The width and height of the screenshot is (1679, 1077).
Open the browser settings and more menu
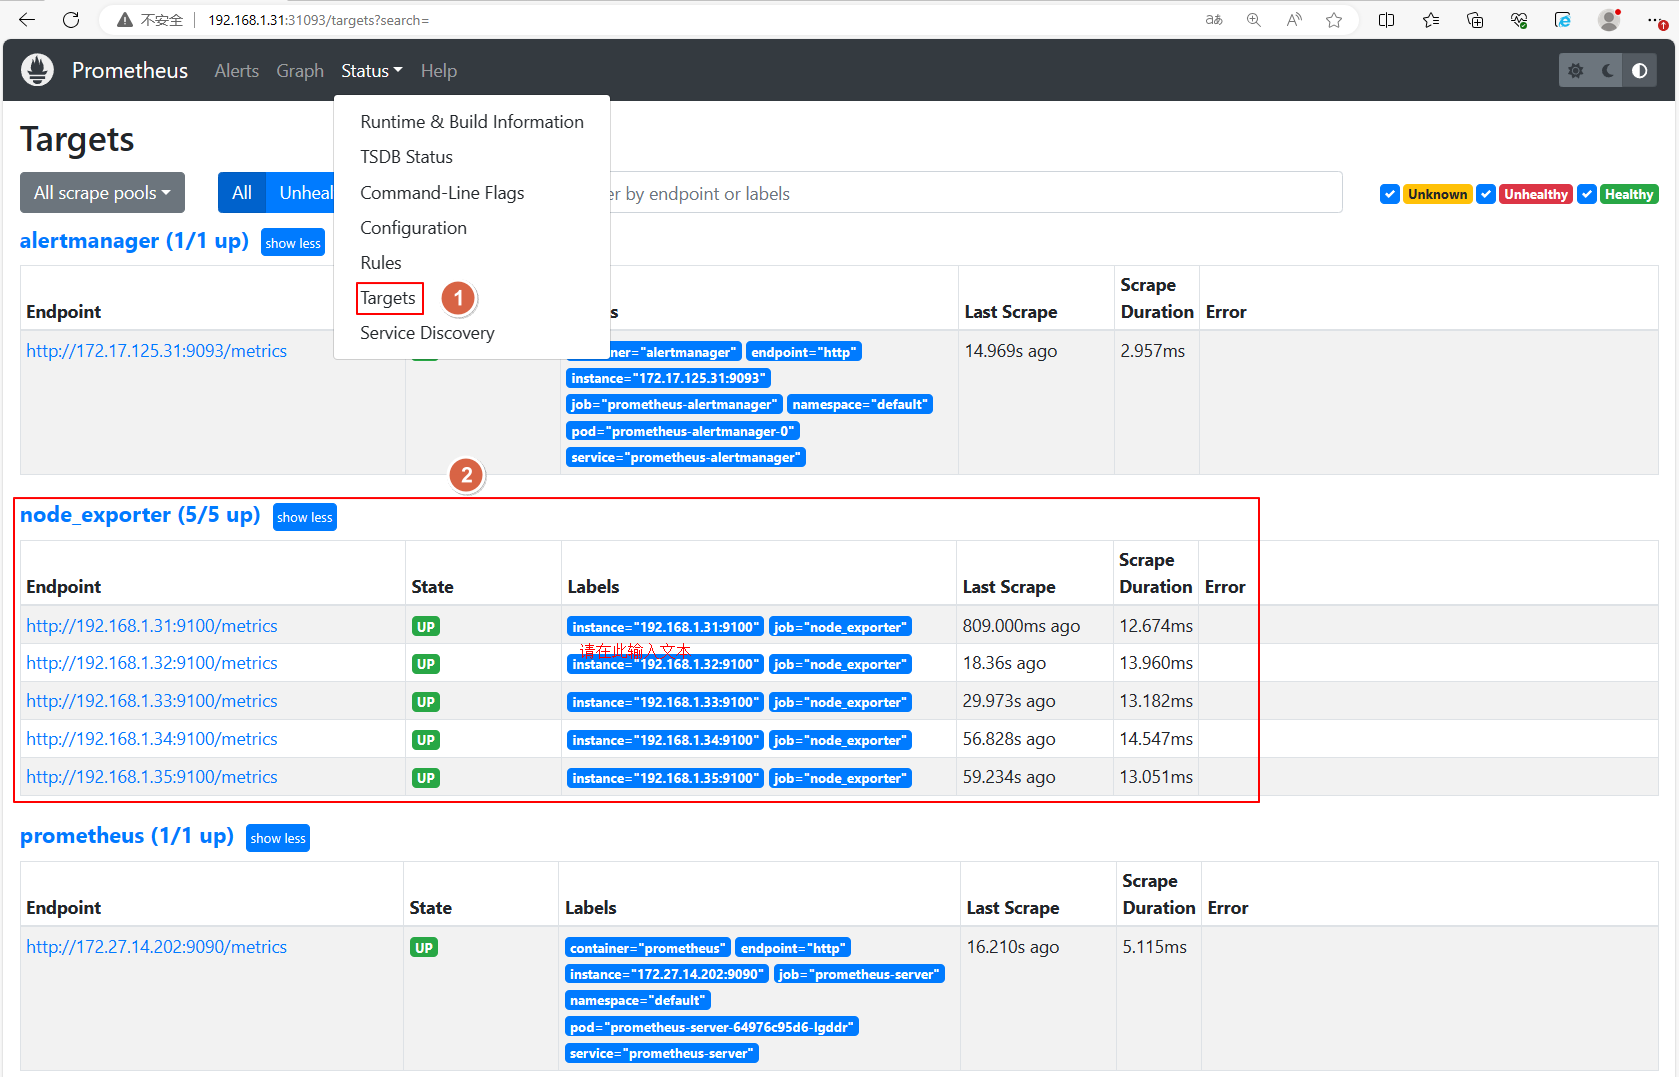tap(1656, 20)
